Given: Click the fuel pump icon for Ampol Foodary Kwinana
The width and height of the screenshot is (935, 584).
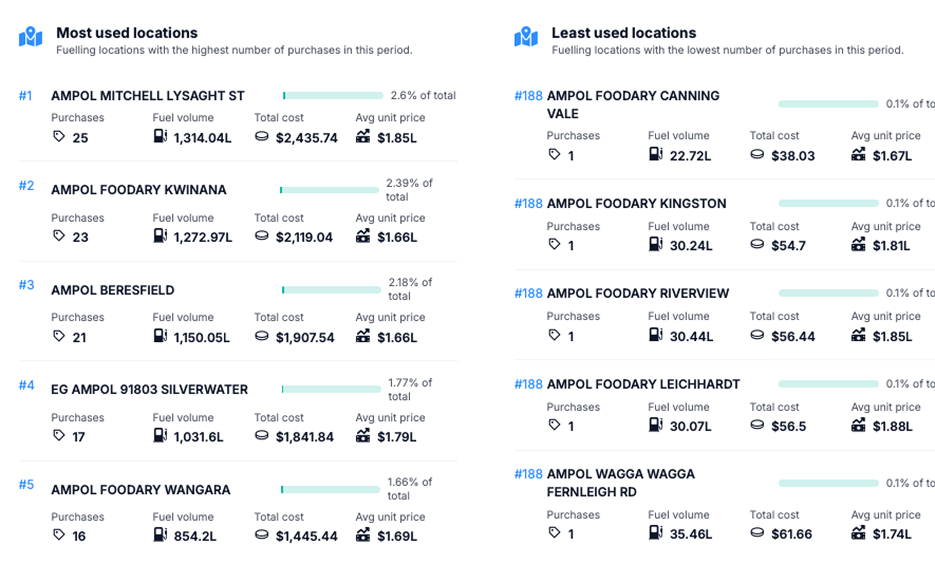Looking at the screenshot, I should click(x=160, y=236).
